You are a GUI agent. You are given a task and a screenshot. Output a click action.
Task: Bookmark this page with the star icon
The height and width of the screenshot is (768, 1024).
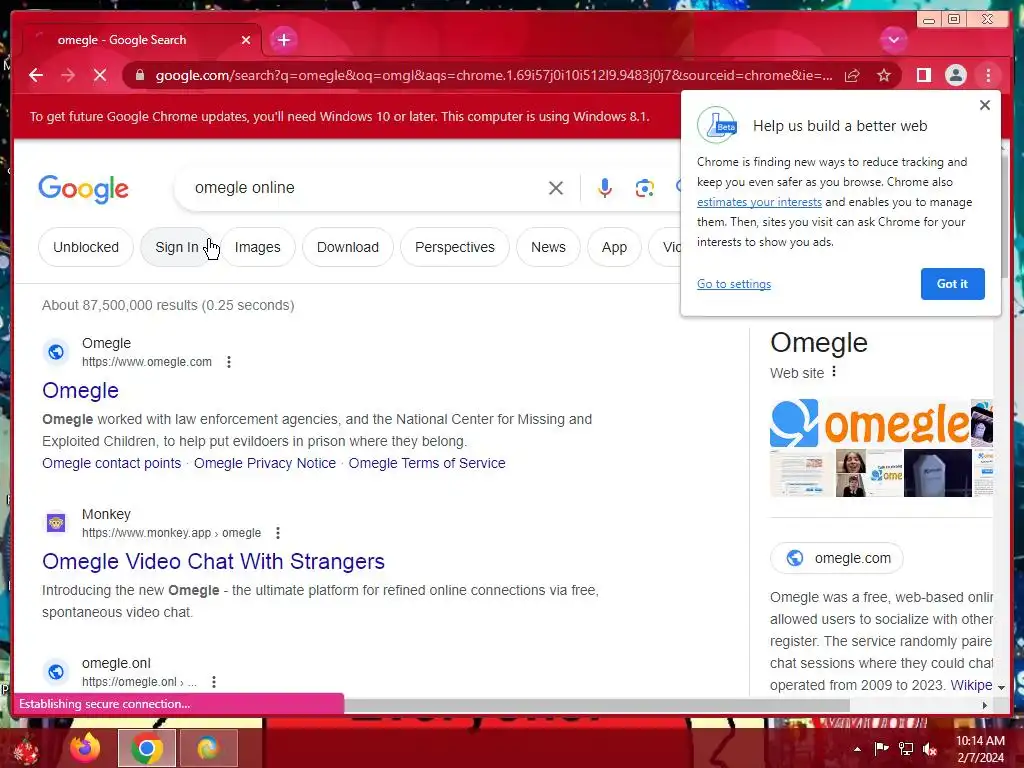(884, 75)
